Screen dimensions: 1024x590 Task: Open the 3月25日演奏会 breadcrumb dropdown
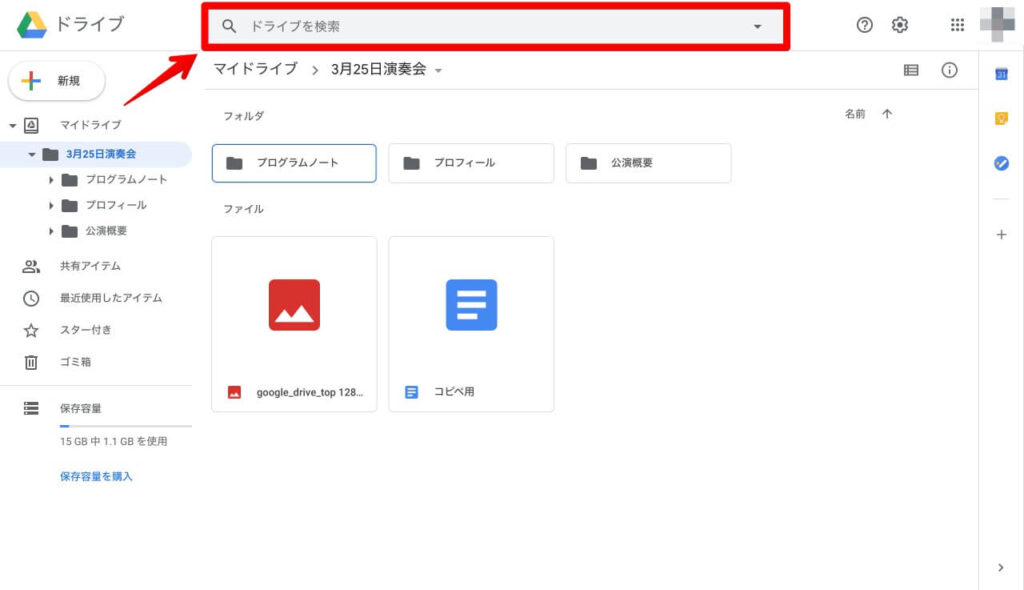click(438, 71)
